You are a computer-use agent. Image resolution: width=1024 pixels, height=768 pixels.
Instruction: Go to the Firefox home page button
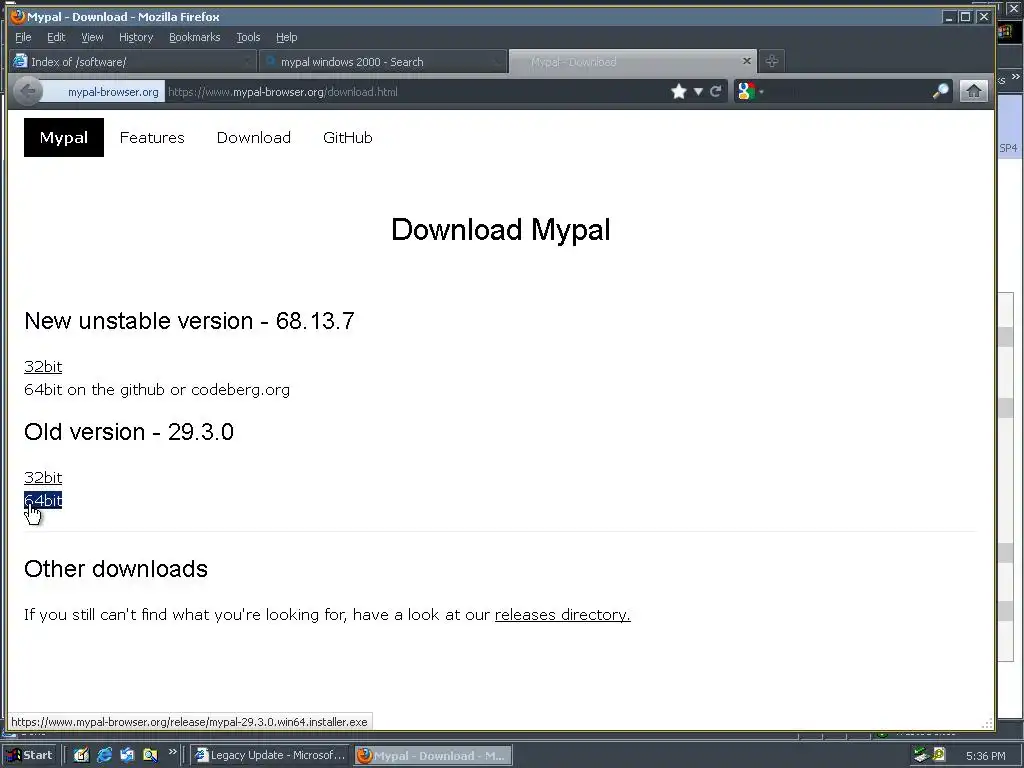click(x=973, y=91)
